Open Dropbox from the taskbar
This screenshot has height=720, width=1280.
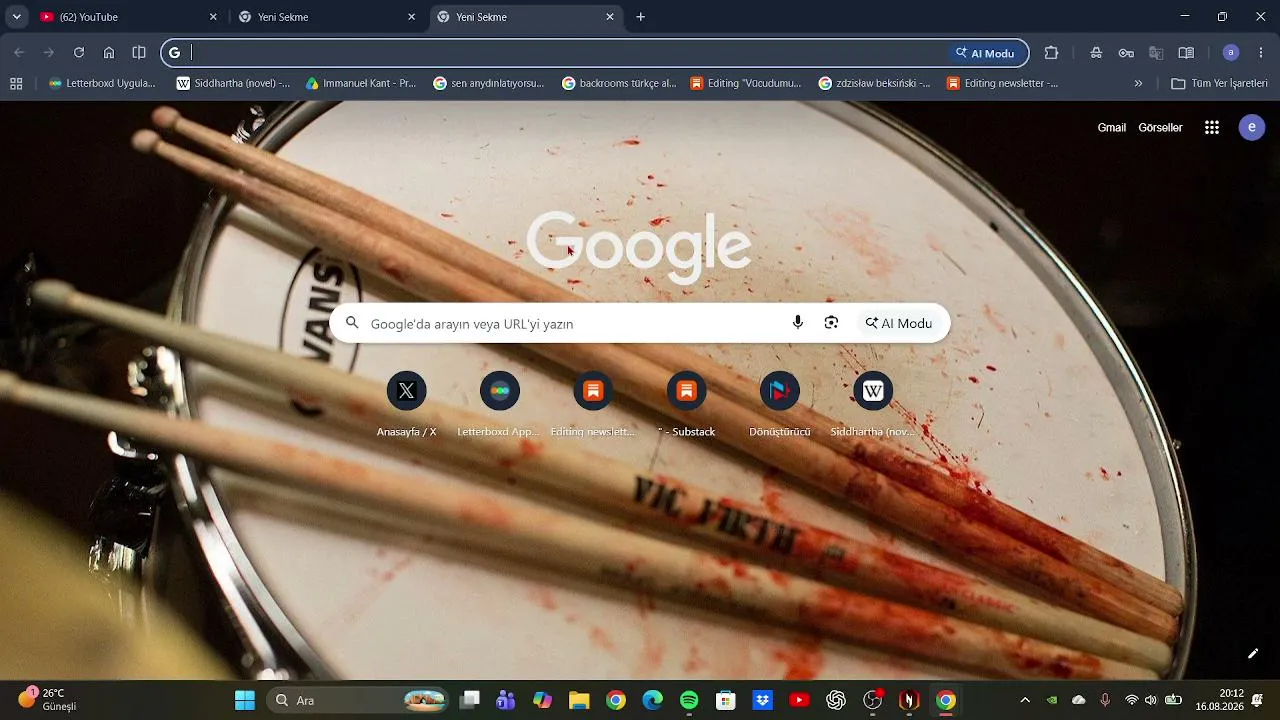pos(762,700)
